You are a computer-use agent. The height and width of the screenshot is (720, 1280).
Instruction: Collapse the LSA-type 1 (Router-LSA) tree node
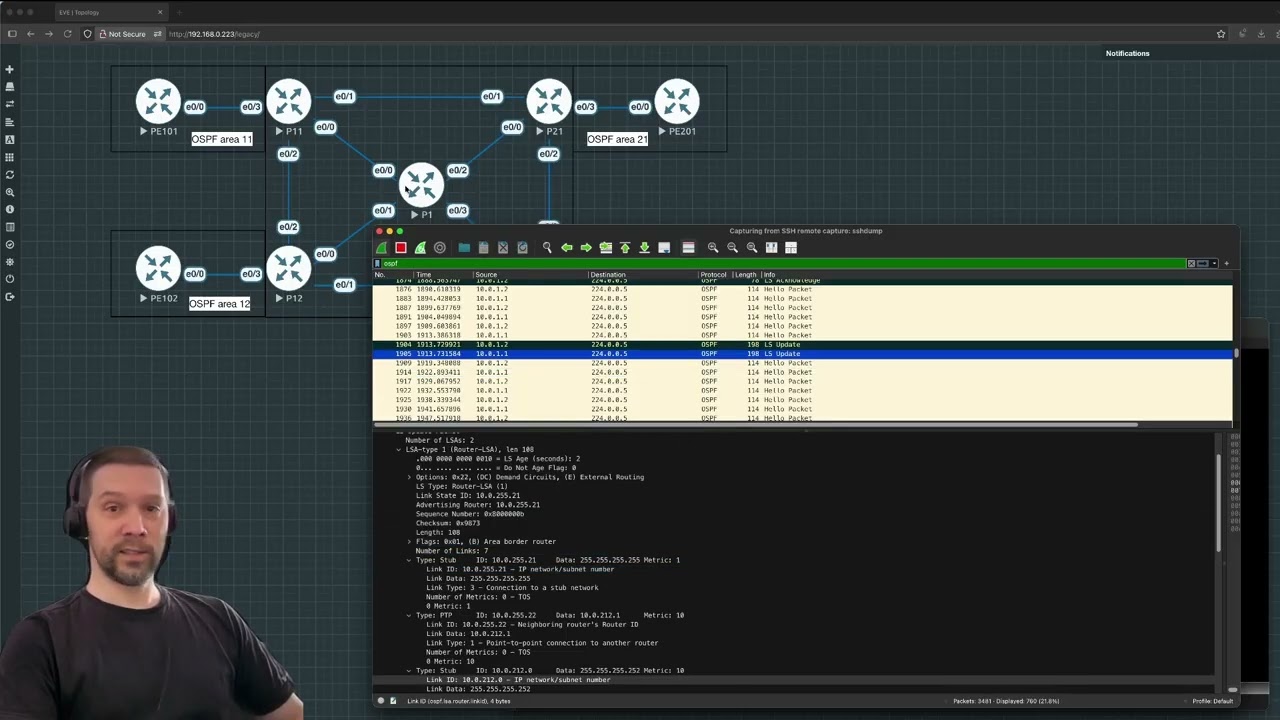click(398, 450)
